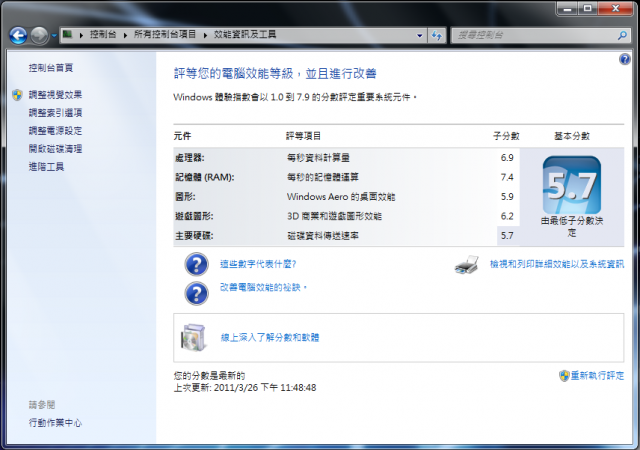640x450 pixels.
Task: Click the highlighted hard disk subscore 5.7
Action: pyautogui.click(x=507, y=236)
